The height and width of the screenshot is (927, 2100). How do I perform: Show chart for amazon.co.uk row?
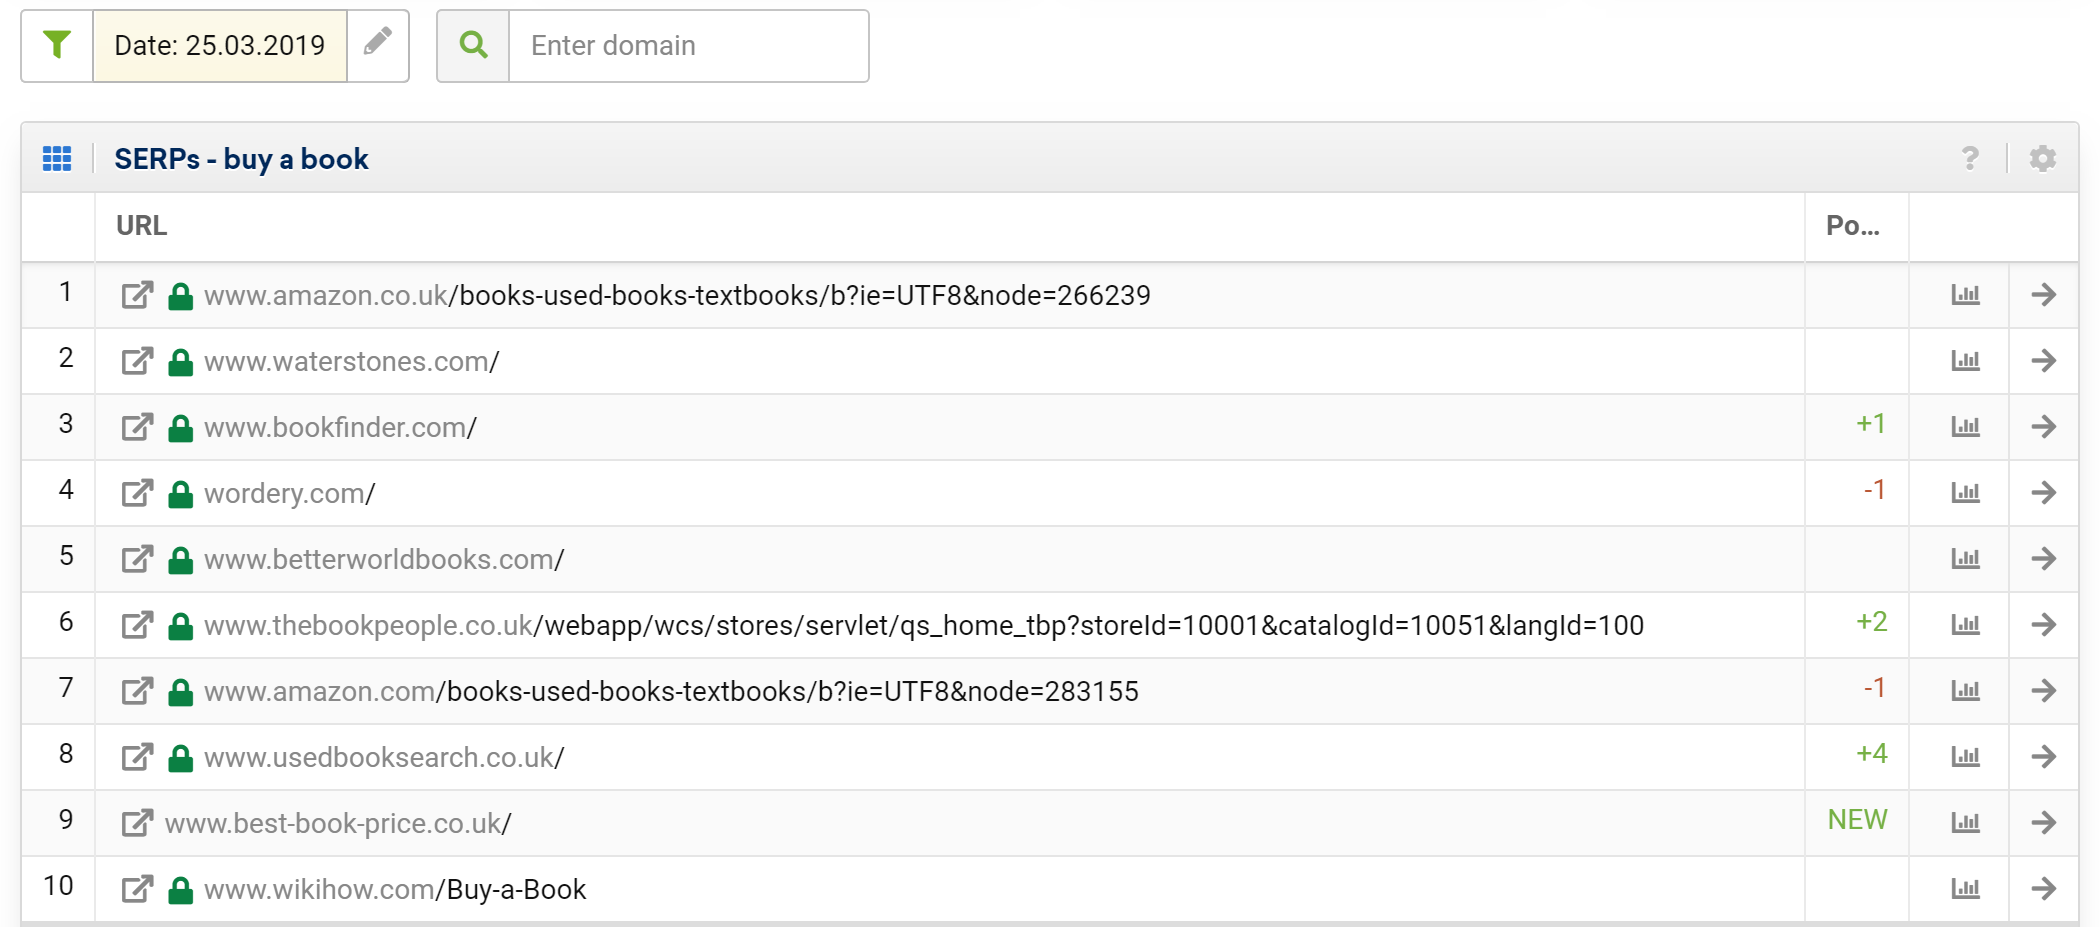tap(1965, 295)
